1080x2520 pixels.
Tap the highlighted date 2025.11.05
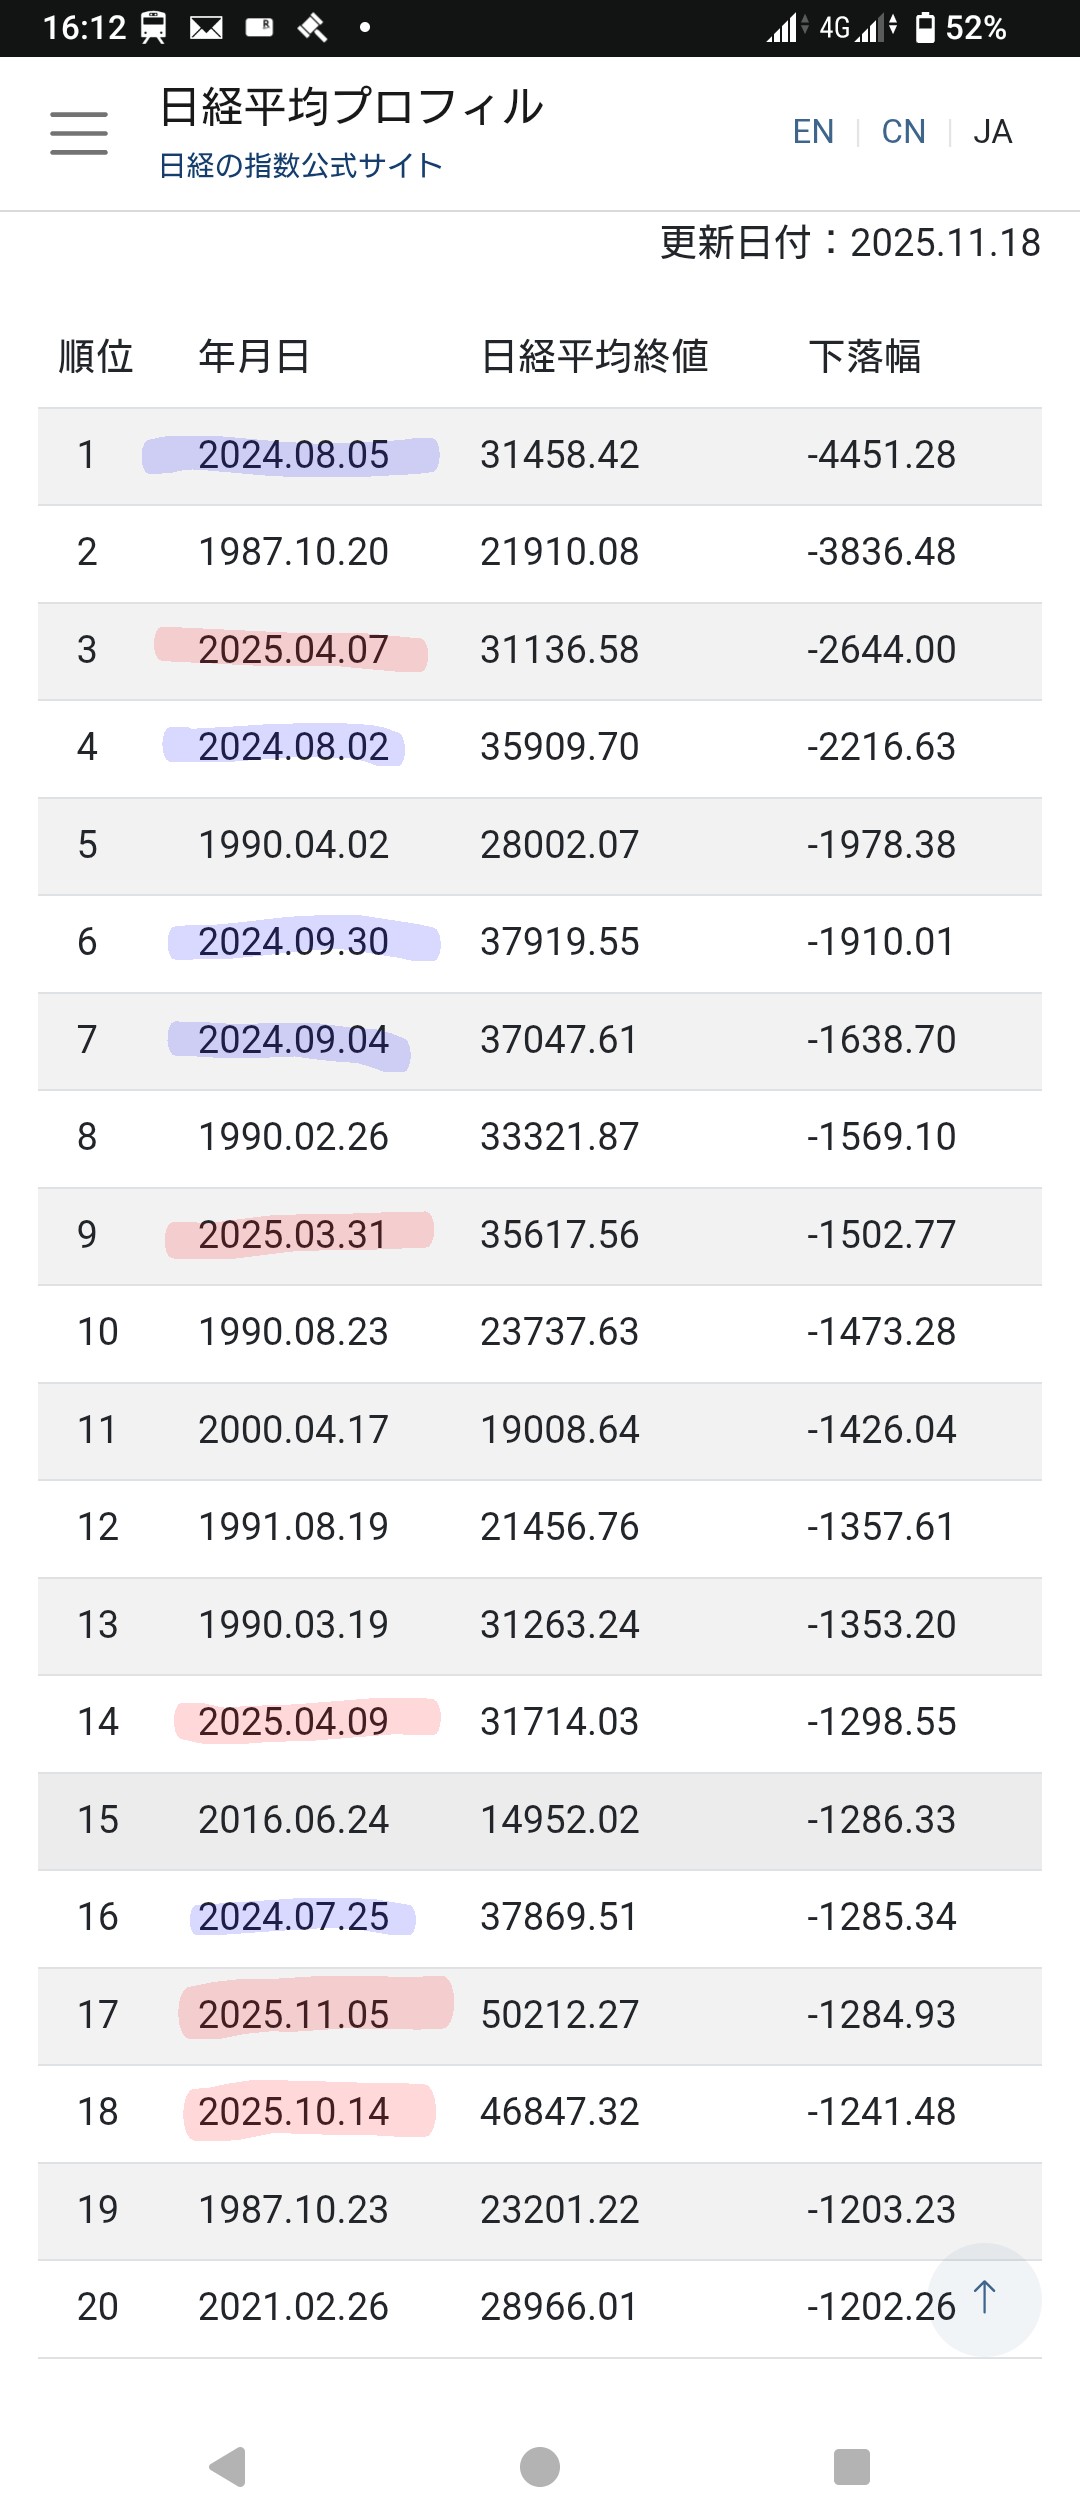[x=293, y=2015]
